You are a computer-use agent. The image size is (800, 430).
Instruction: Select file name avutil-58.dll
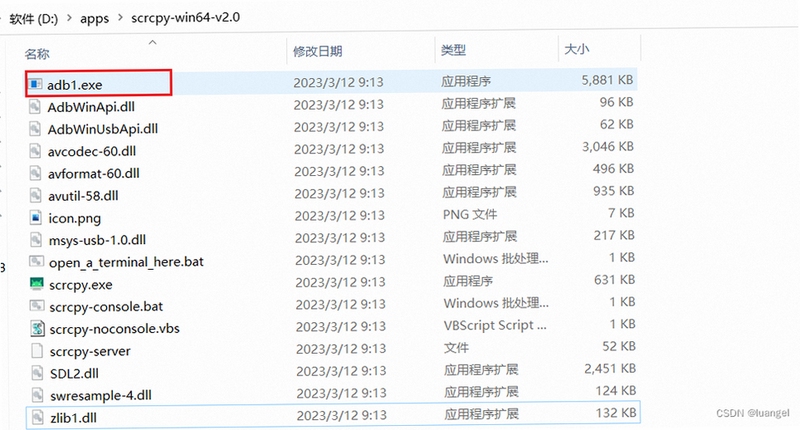tap(83, 196)
